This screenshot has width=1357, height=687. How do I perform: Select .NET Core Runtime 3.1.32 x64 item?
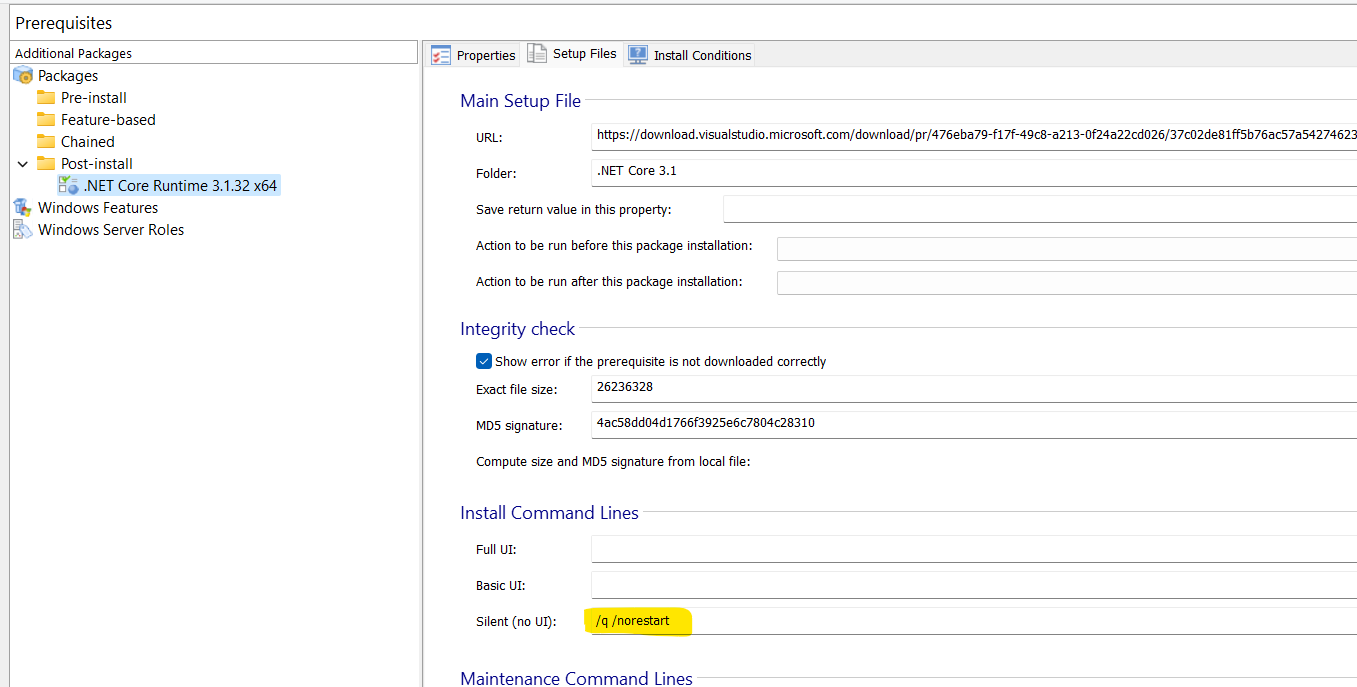click(180, 186)
